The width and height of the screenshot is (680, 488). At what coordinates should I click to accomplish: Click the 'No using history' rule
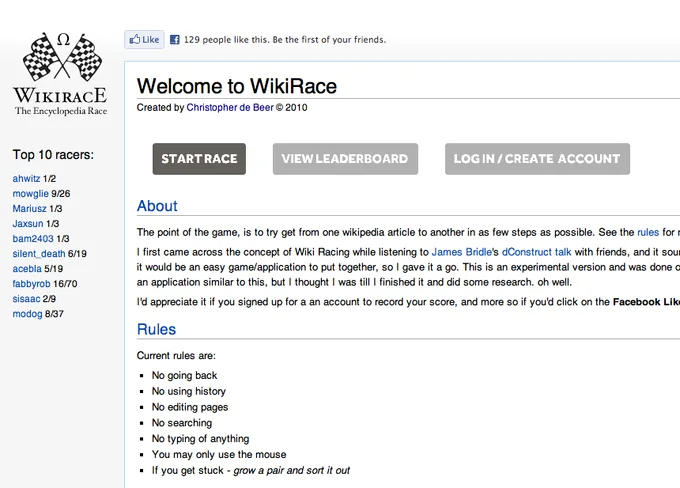189,391
